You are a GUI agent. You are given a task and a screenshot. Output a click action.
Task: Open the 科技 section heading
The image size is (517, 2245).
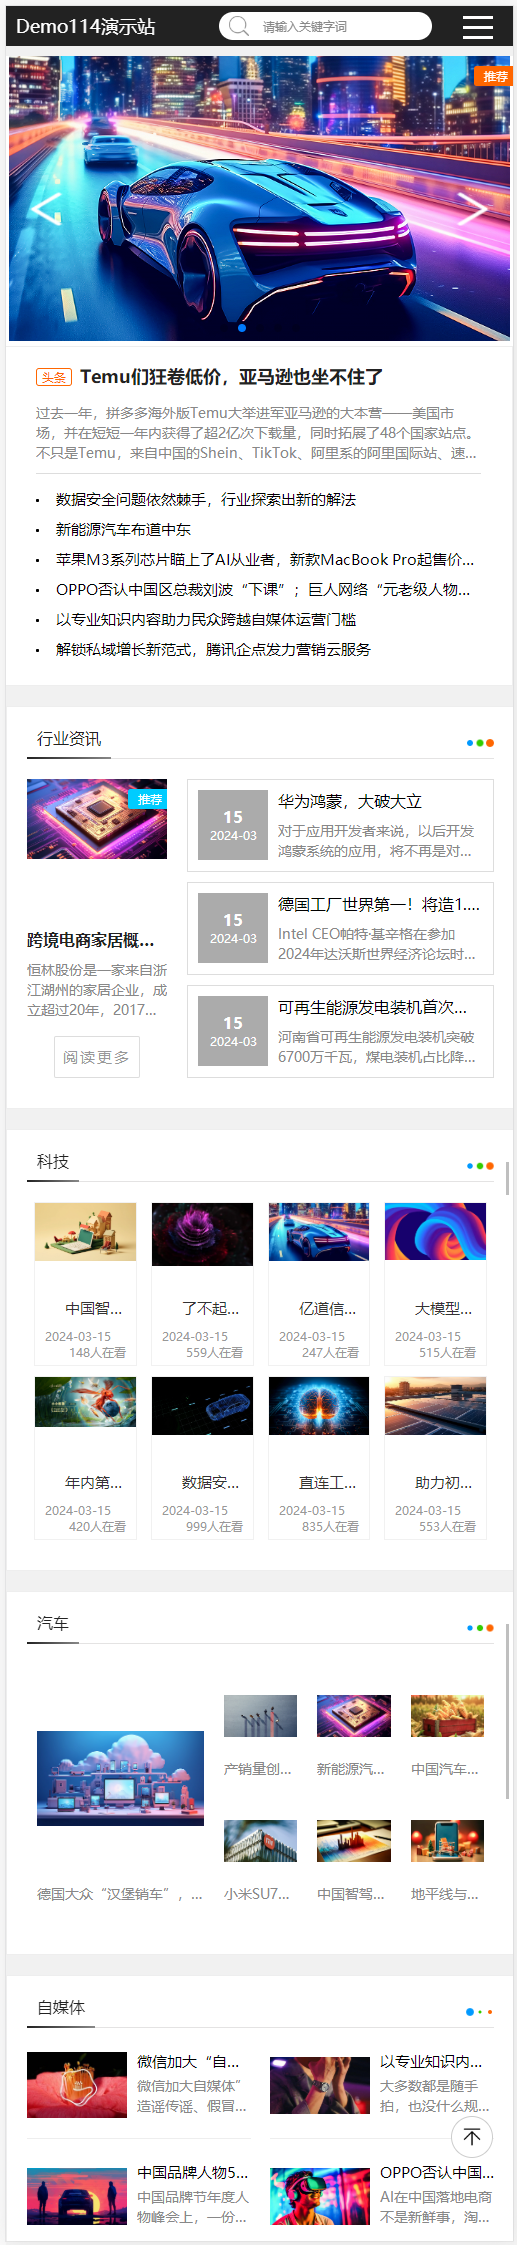point(53,1162)
